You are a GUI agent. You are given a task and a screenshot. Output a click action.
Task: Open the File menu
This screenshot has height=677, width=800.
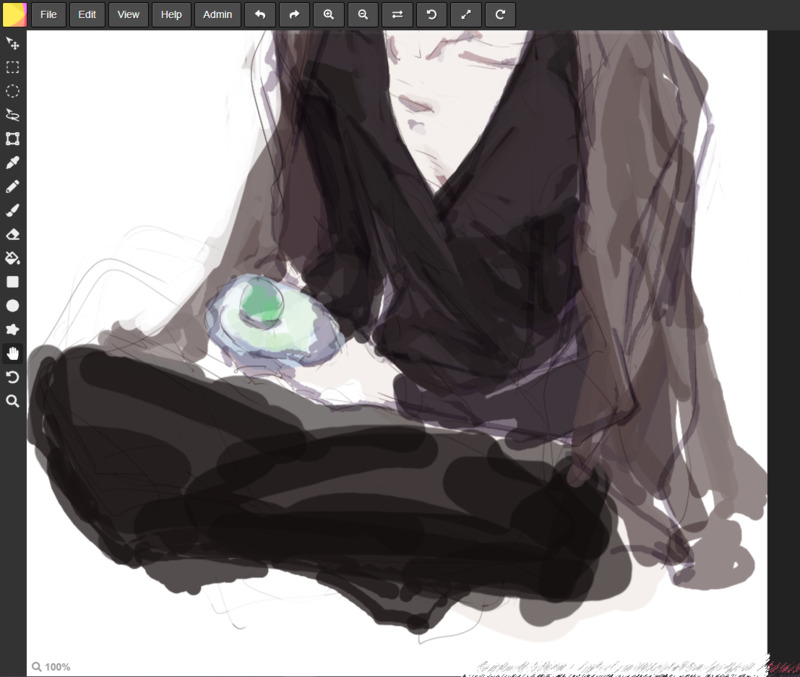(x=48, y=14)
